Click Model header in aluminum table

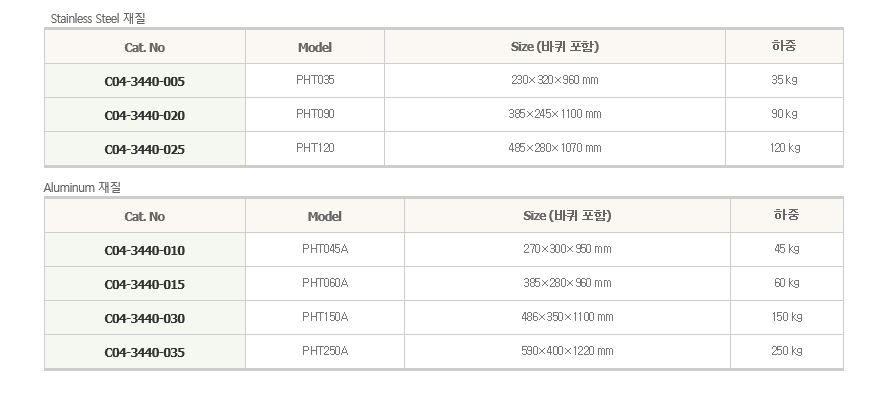[324, 216]
